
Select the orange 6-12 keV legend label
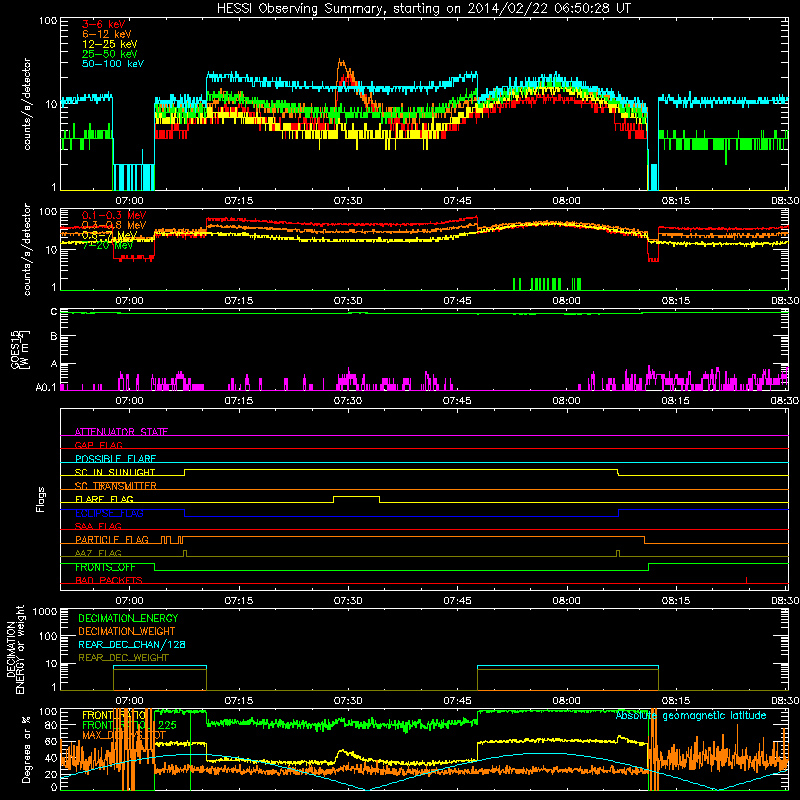click(107, 34)
